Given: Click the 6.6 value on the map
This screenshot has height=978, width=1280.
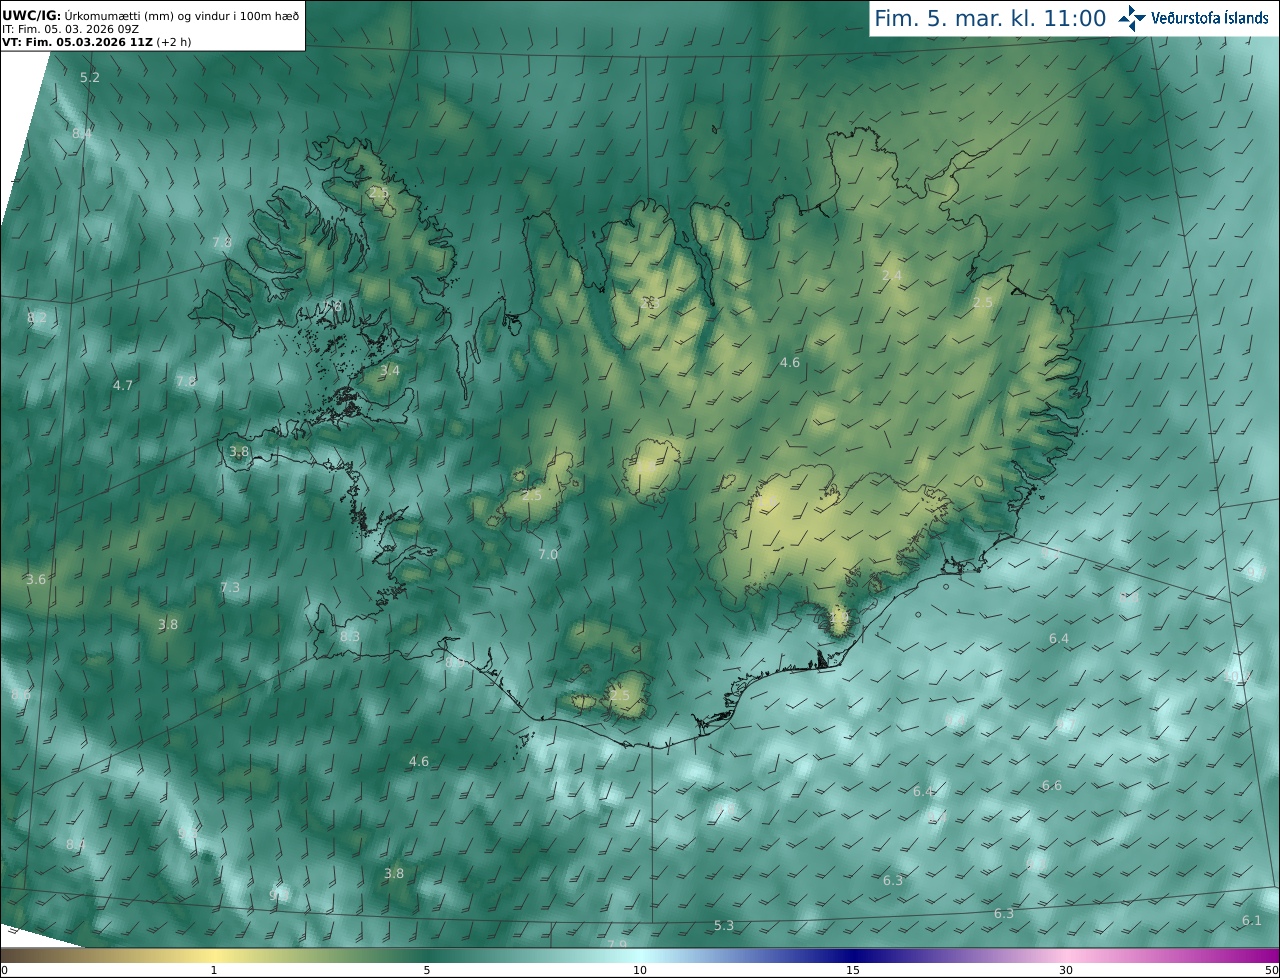Looking at the screenshot, I should tap(1052, 785).
